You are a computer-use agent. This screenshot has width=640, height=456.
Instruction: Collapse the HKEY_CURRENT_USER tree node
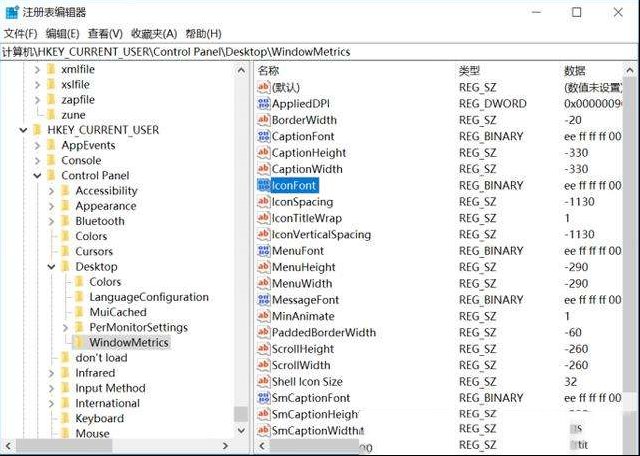(x=23, y=130)
